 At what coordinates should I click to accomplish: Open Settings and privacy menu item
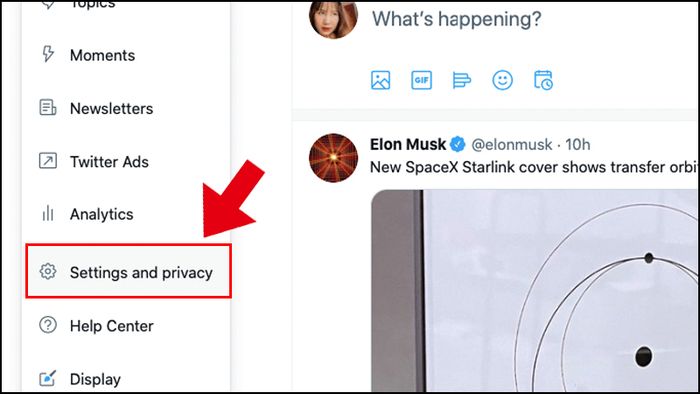click(129, 271)
